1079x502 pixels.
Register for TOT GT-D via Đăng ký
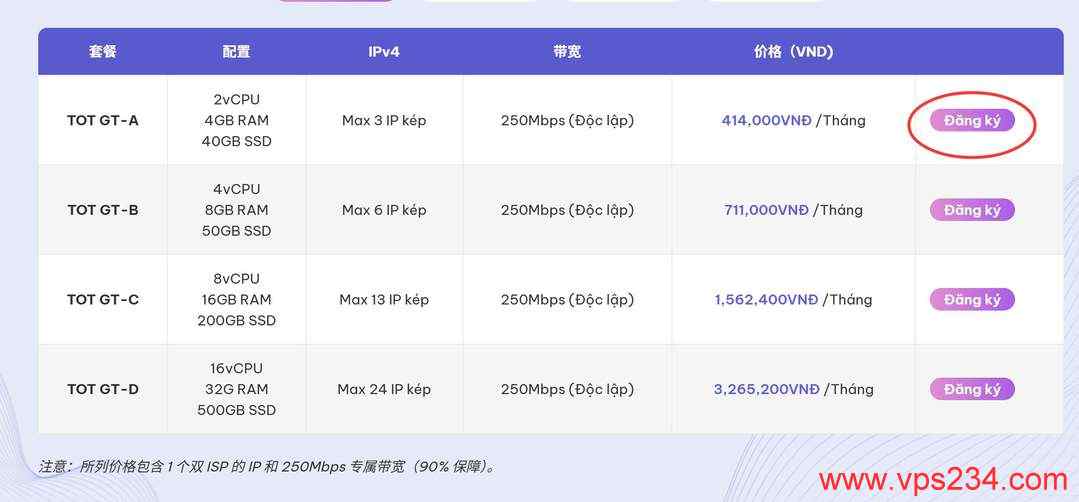point(972,389)
